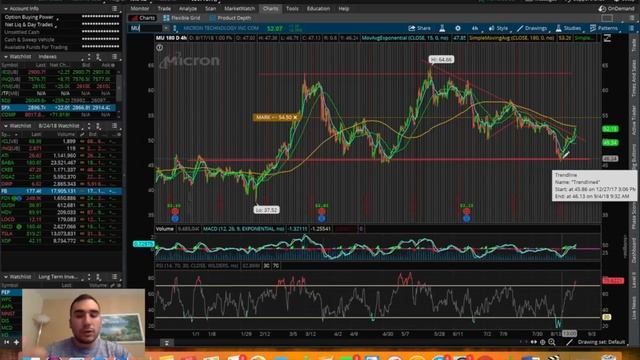
Task: Collapse the Long Term Inve... watchlist
Action: coord(6,277)
